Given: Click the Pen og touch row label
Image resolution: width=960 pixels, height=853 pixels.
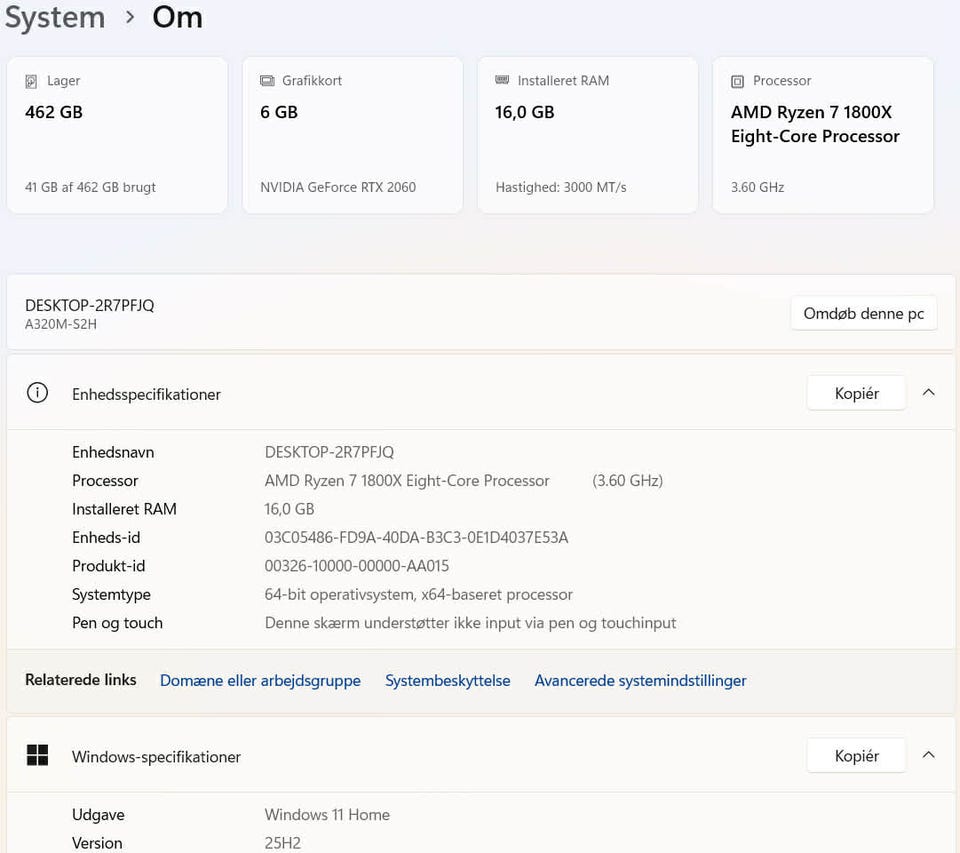Looking at the screenshot, I should [x=118, y=623].
